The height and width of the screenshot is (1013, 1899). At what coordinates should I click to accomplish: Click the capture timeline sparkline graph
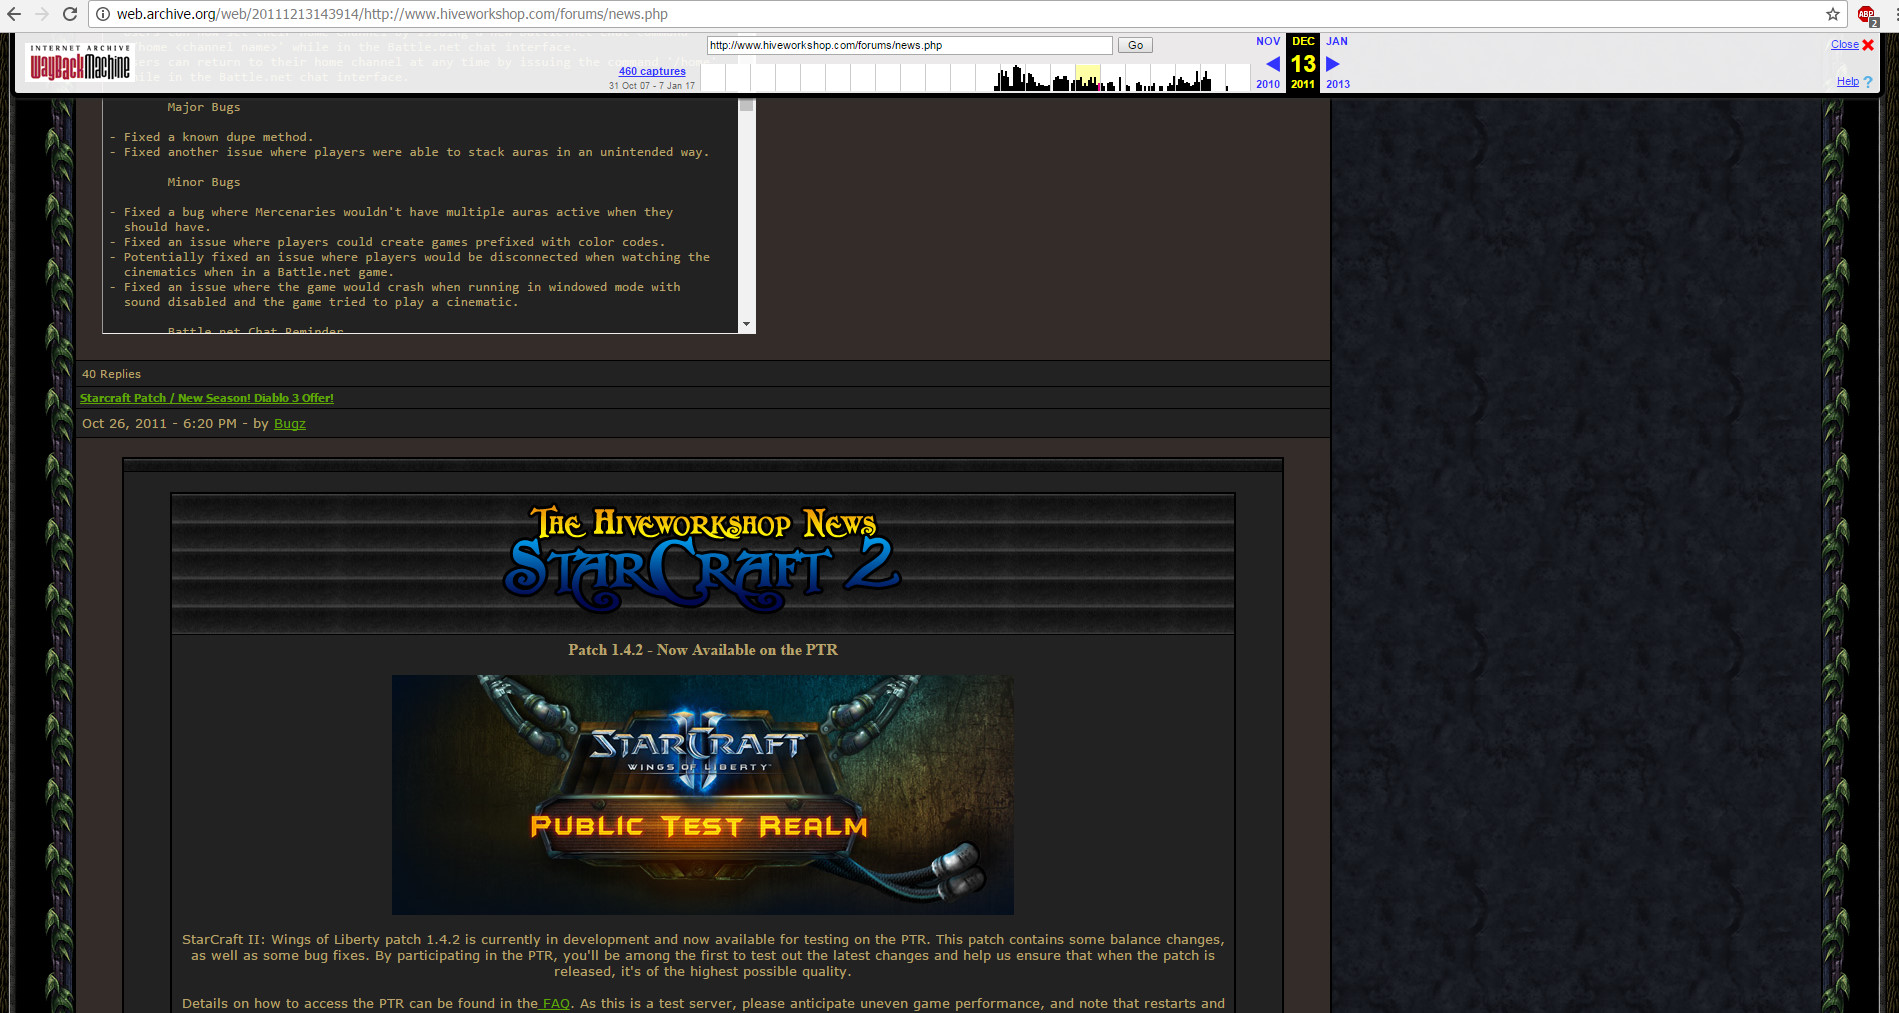pos(975,77)
